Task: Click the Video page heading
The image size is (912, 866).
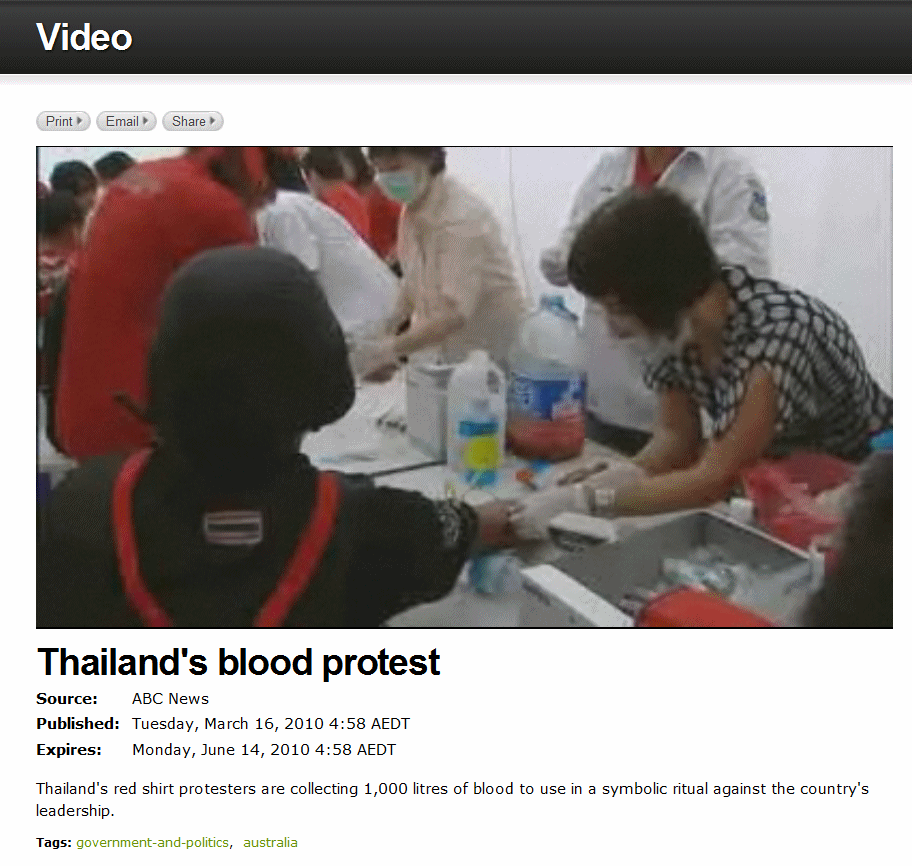Action: coord(84,37)
